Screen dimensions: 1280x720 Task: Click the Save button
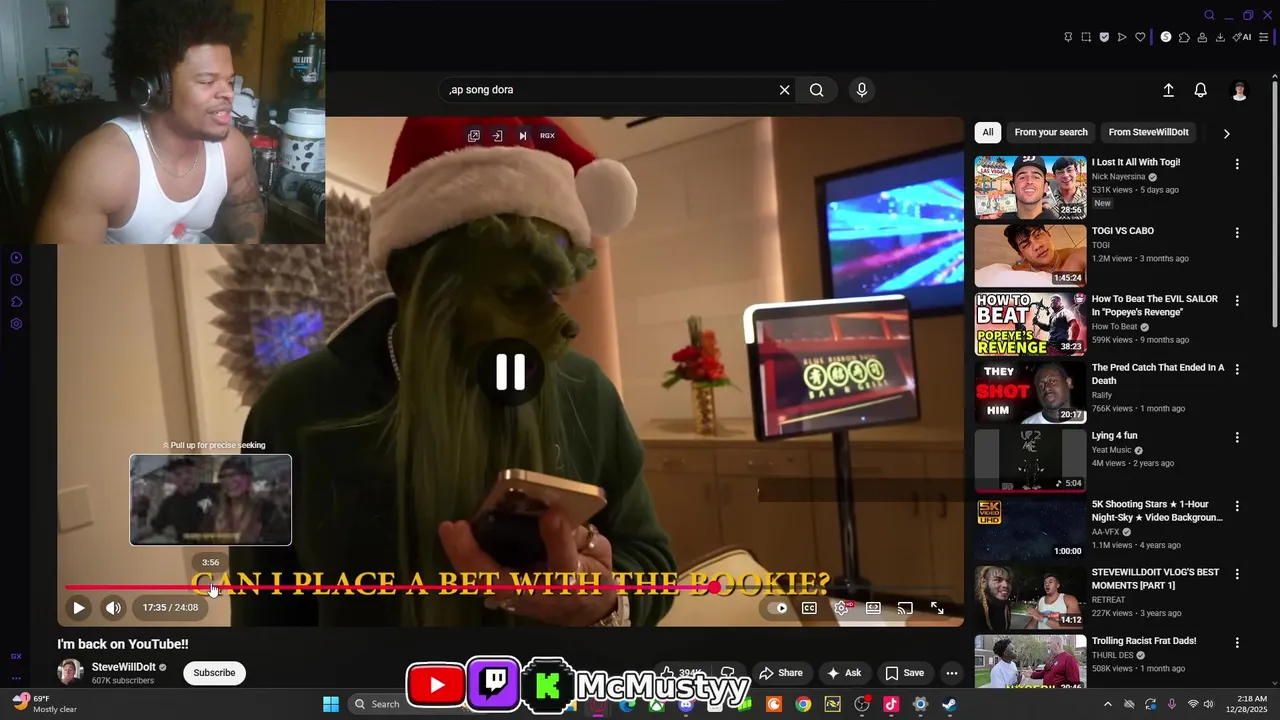(x=905, y=673)
